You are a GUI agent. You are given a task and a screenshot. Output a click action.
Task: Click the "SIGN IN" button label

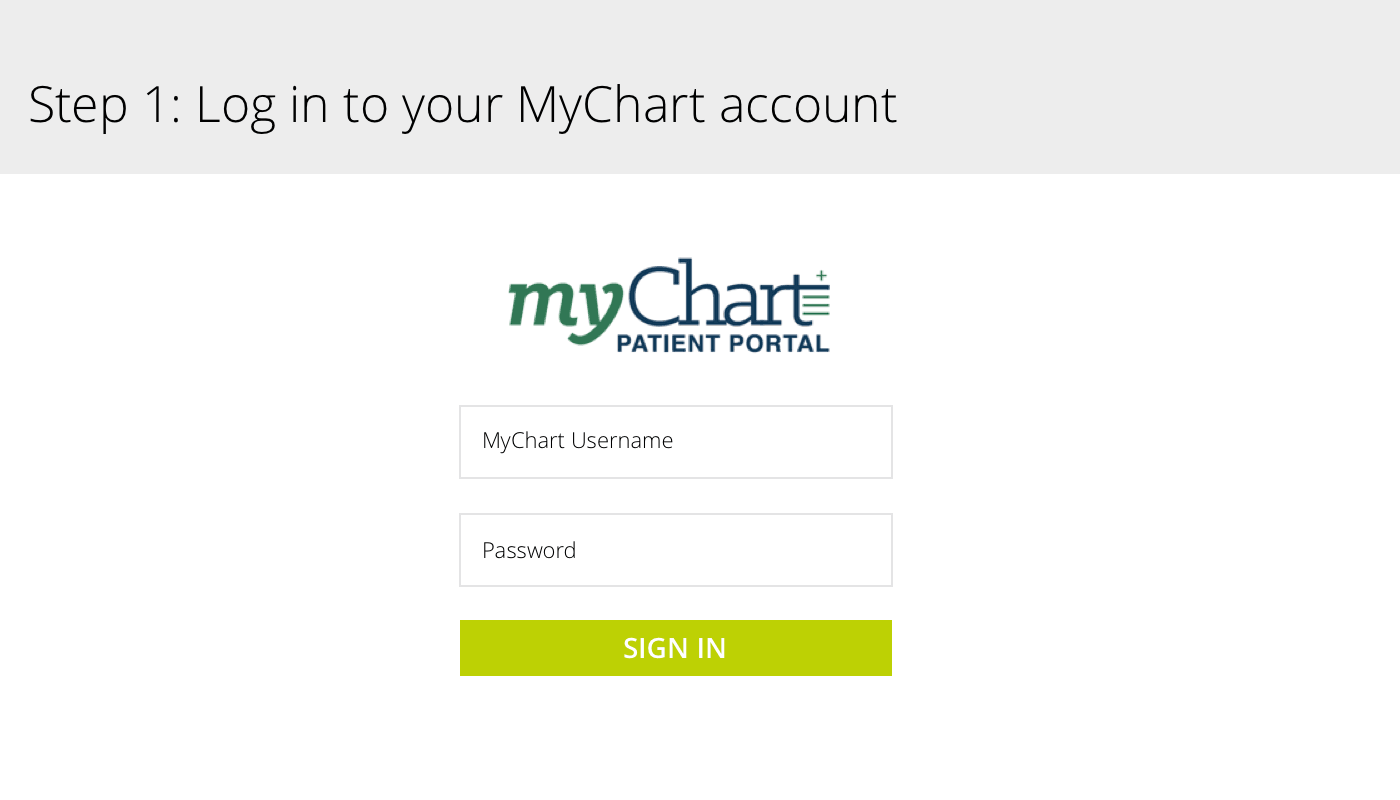pos(675,648)
